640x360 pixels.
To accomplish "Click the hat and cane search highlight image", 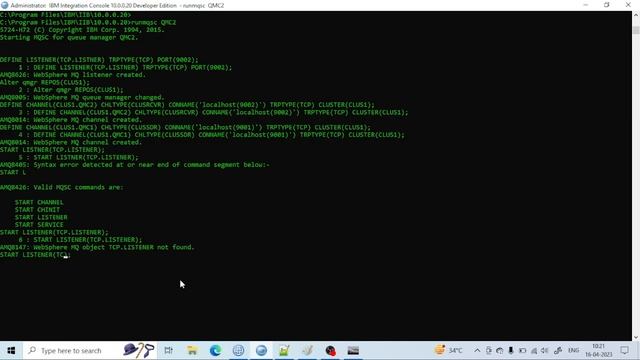I will tap(138, 351).
